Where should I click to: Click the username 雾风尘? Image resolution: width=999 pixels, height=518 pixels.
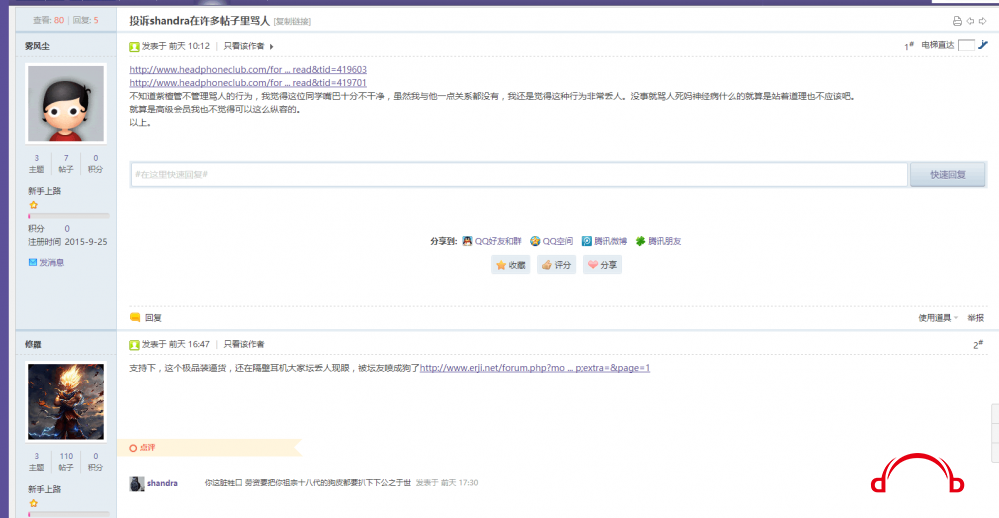pos(37,46)
